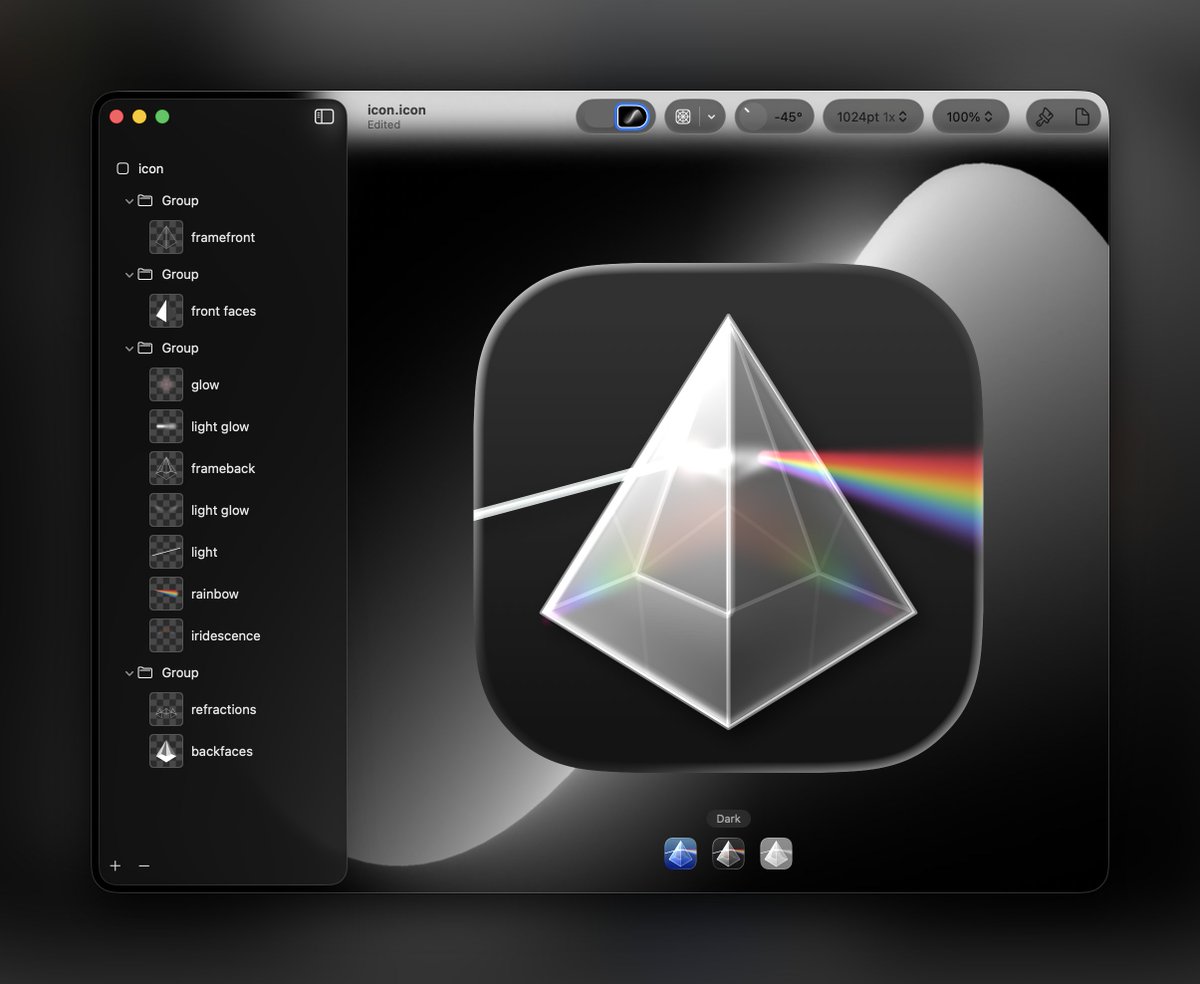Switch to the Dark appearance preview thumbnail

pos(728,854)
